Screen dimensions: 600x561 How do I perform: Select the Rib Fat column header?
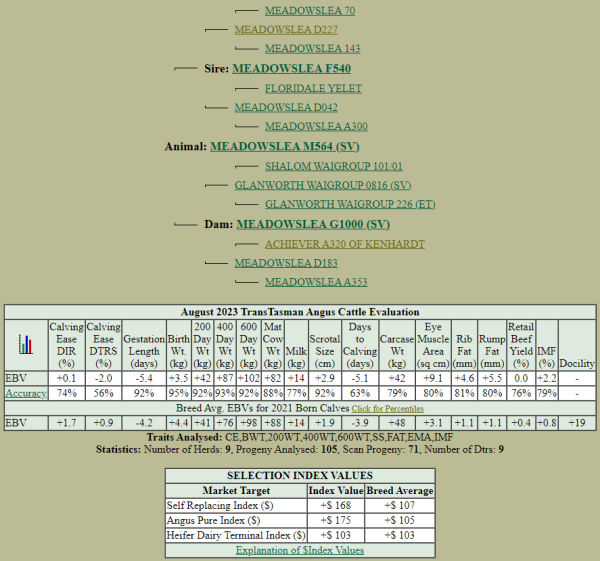pos(464,345)
